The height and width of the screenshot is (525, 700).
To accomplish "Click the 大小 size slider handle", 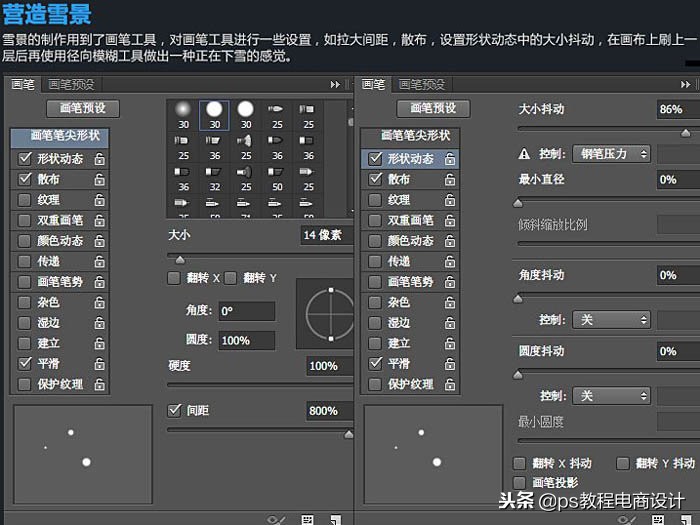I will tap(180, 260).
